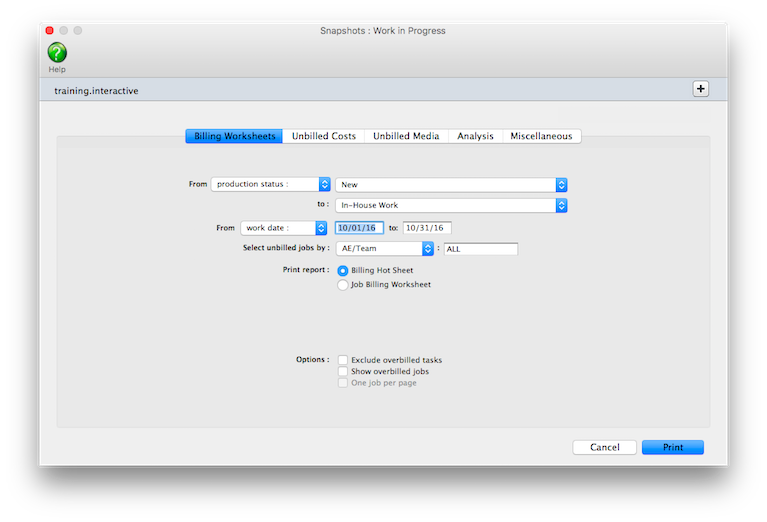Switch to the Unbilled Costs tab
Viewport: 767px width, 522px height.
coord(323,136)
